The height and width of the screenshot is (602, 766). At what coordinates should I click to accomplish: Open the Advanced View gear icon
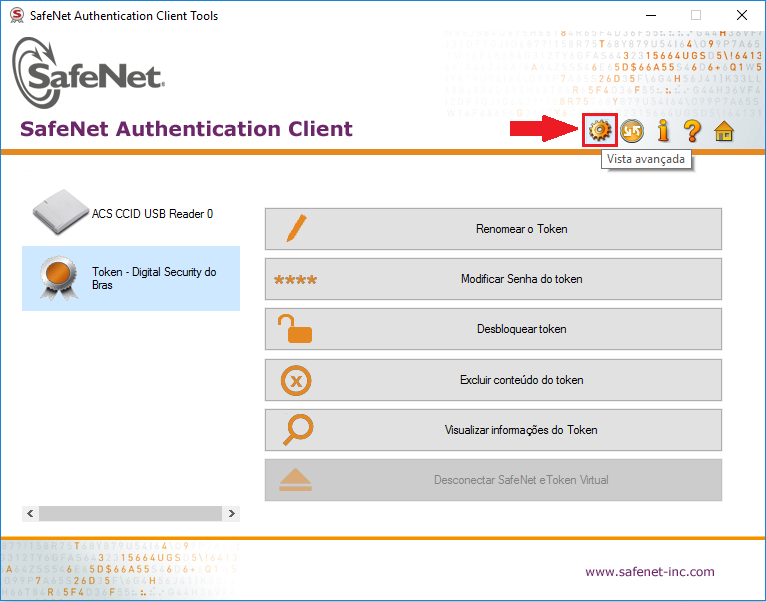pos(599,130)
